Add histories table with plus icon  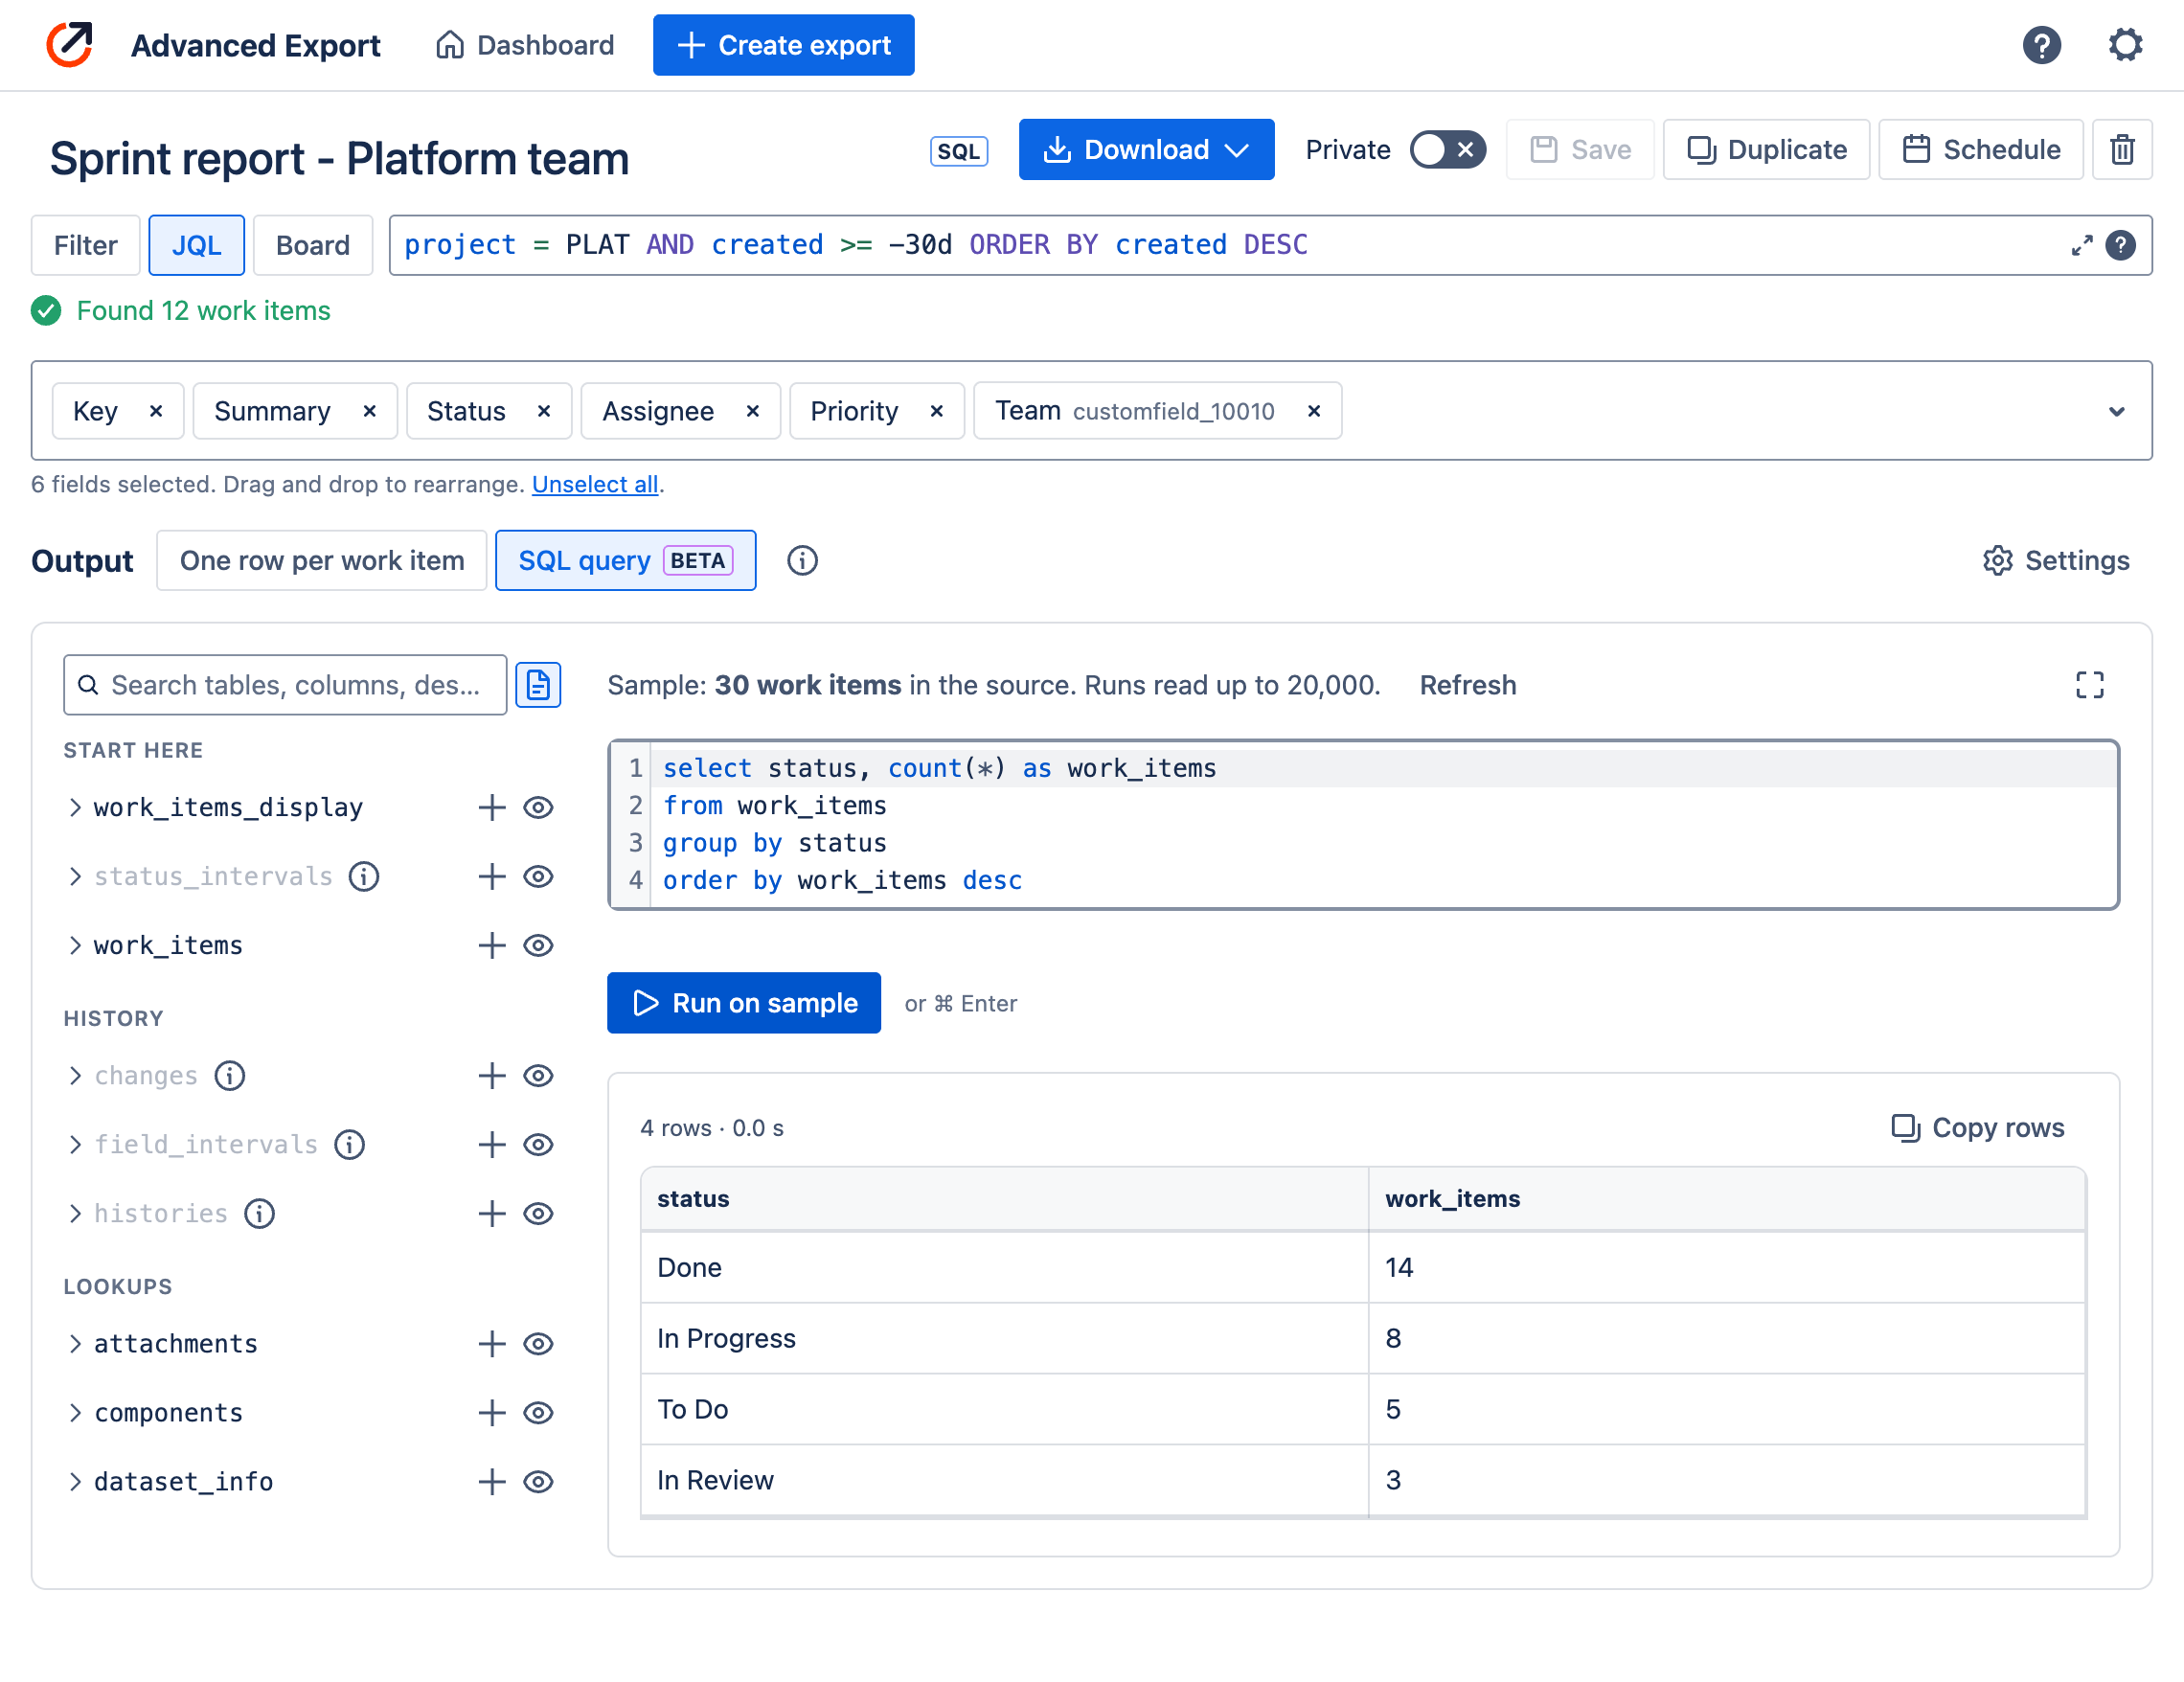pyautogui.click(x=491, y=1214)
